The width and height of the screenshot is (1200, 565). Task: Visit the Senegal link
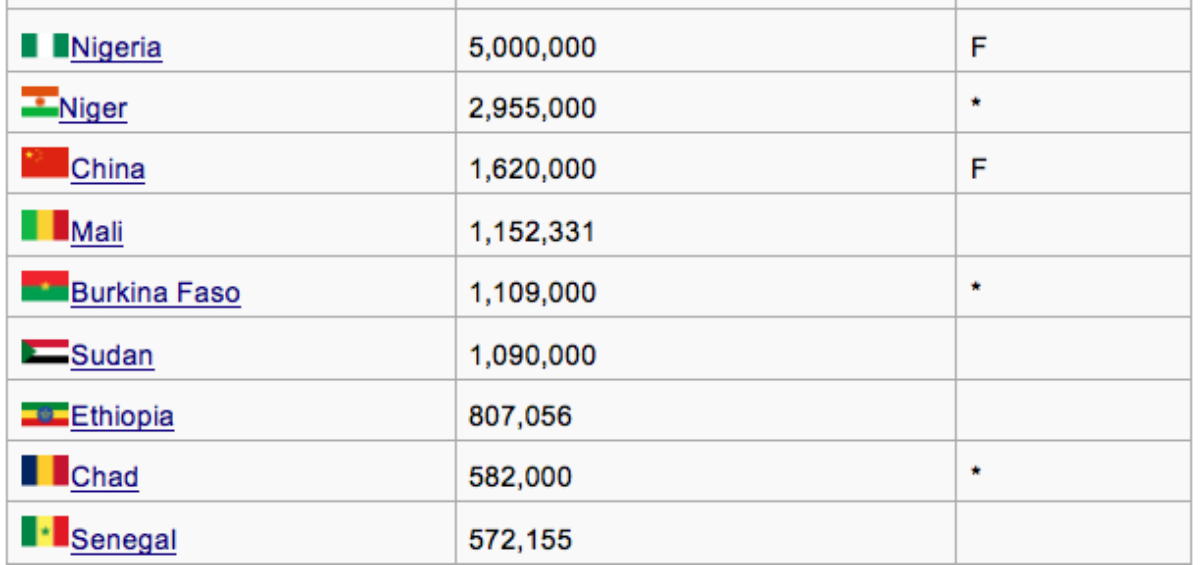tap(124, 540)
